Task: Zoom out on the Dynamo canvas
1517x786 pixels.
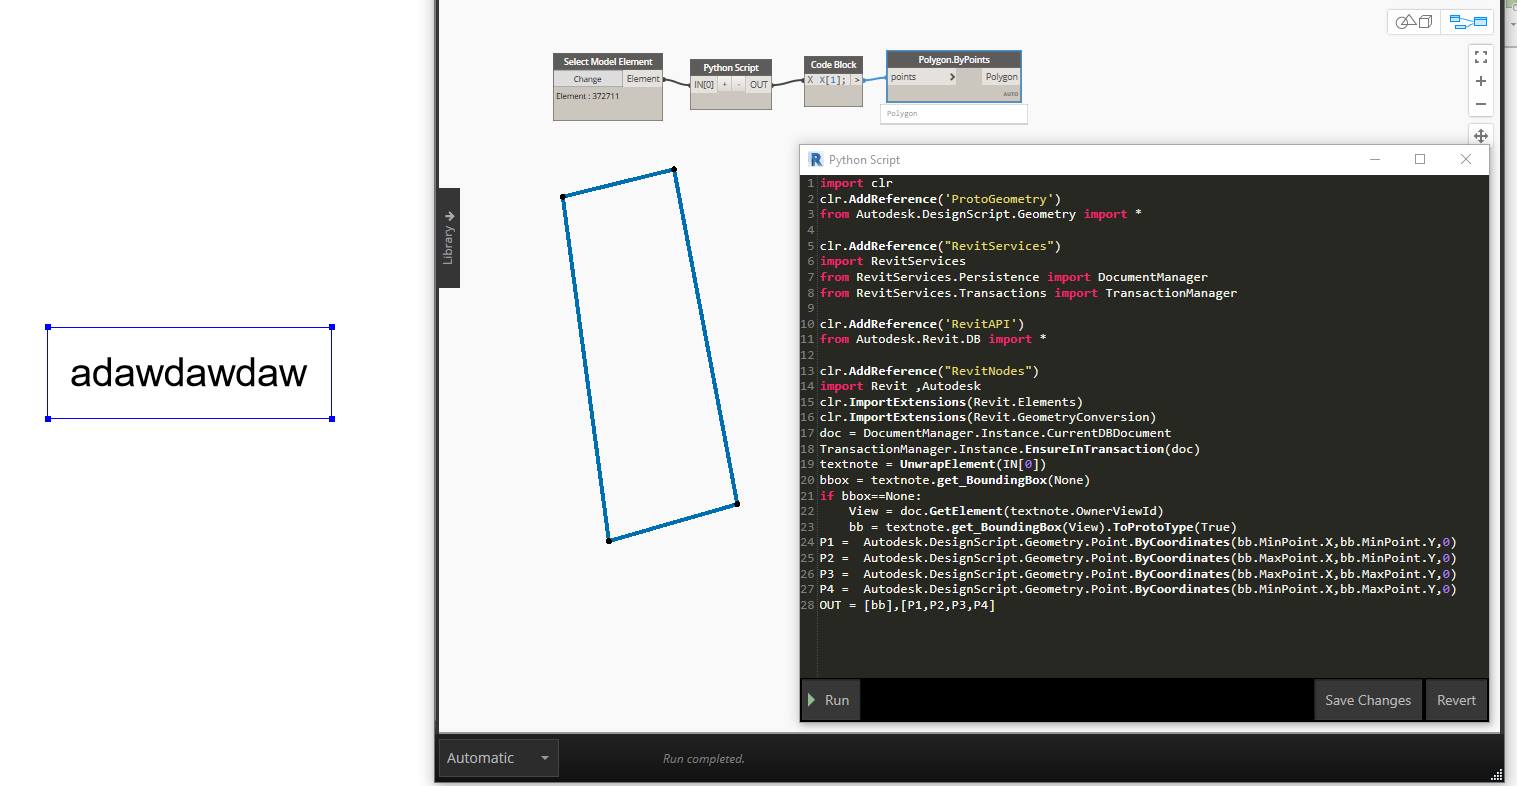Action: point(1481,104)
